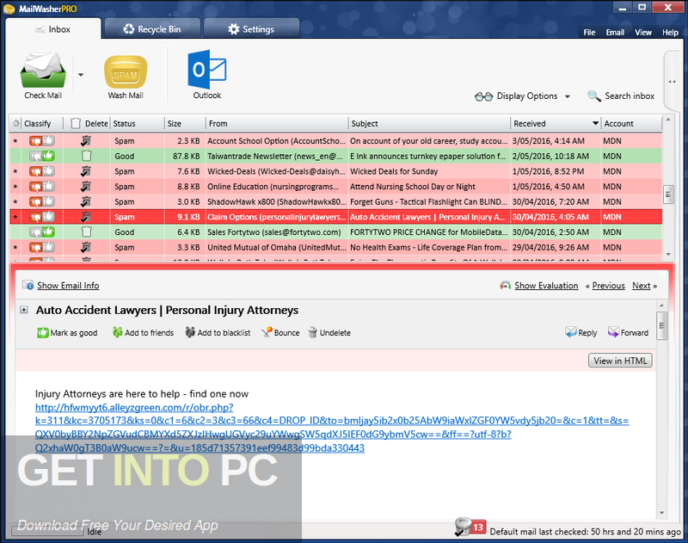
Task: Sort by the Subject column header
Action: click(x=429, y=124)
